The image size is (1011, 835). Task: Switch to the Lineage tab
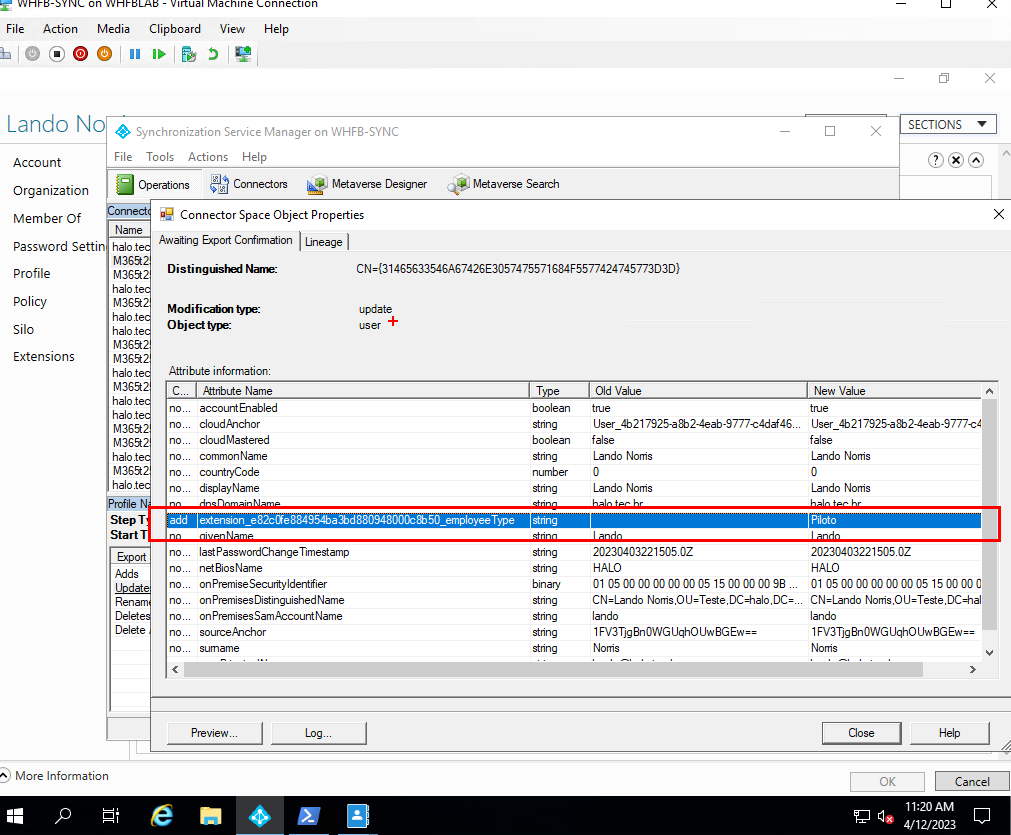pyautogui.click(x=324, y=242)
